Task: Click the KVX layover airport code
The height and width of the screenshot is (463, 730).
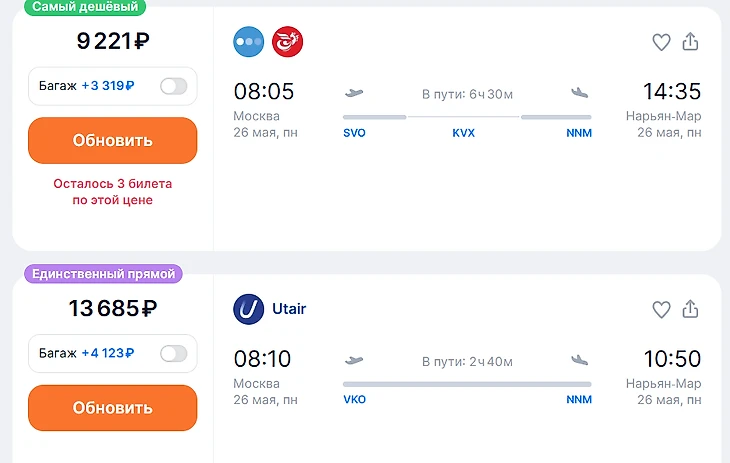Action: (x=463, y=133)
